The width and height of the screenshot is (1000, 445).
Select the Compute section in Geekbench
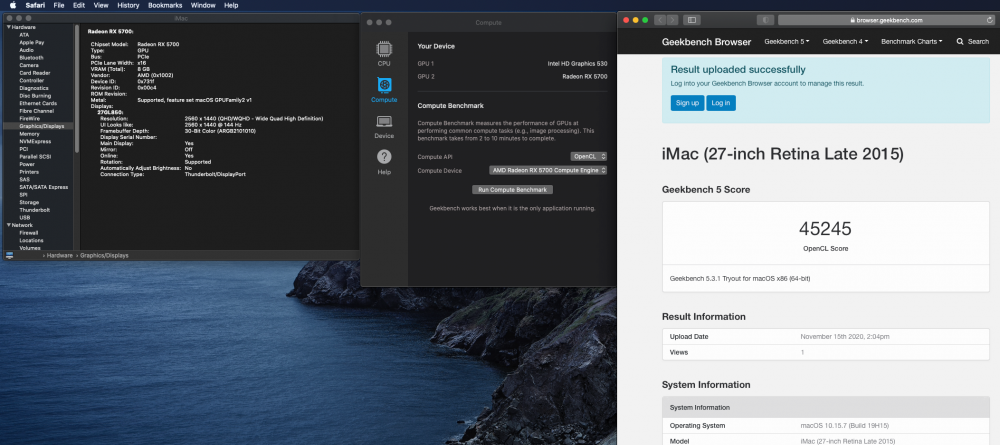[x=384, y=90]
